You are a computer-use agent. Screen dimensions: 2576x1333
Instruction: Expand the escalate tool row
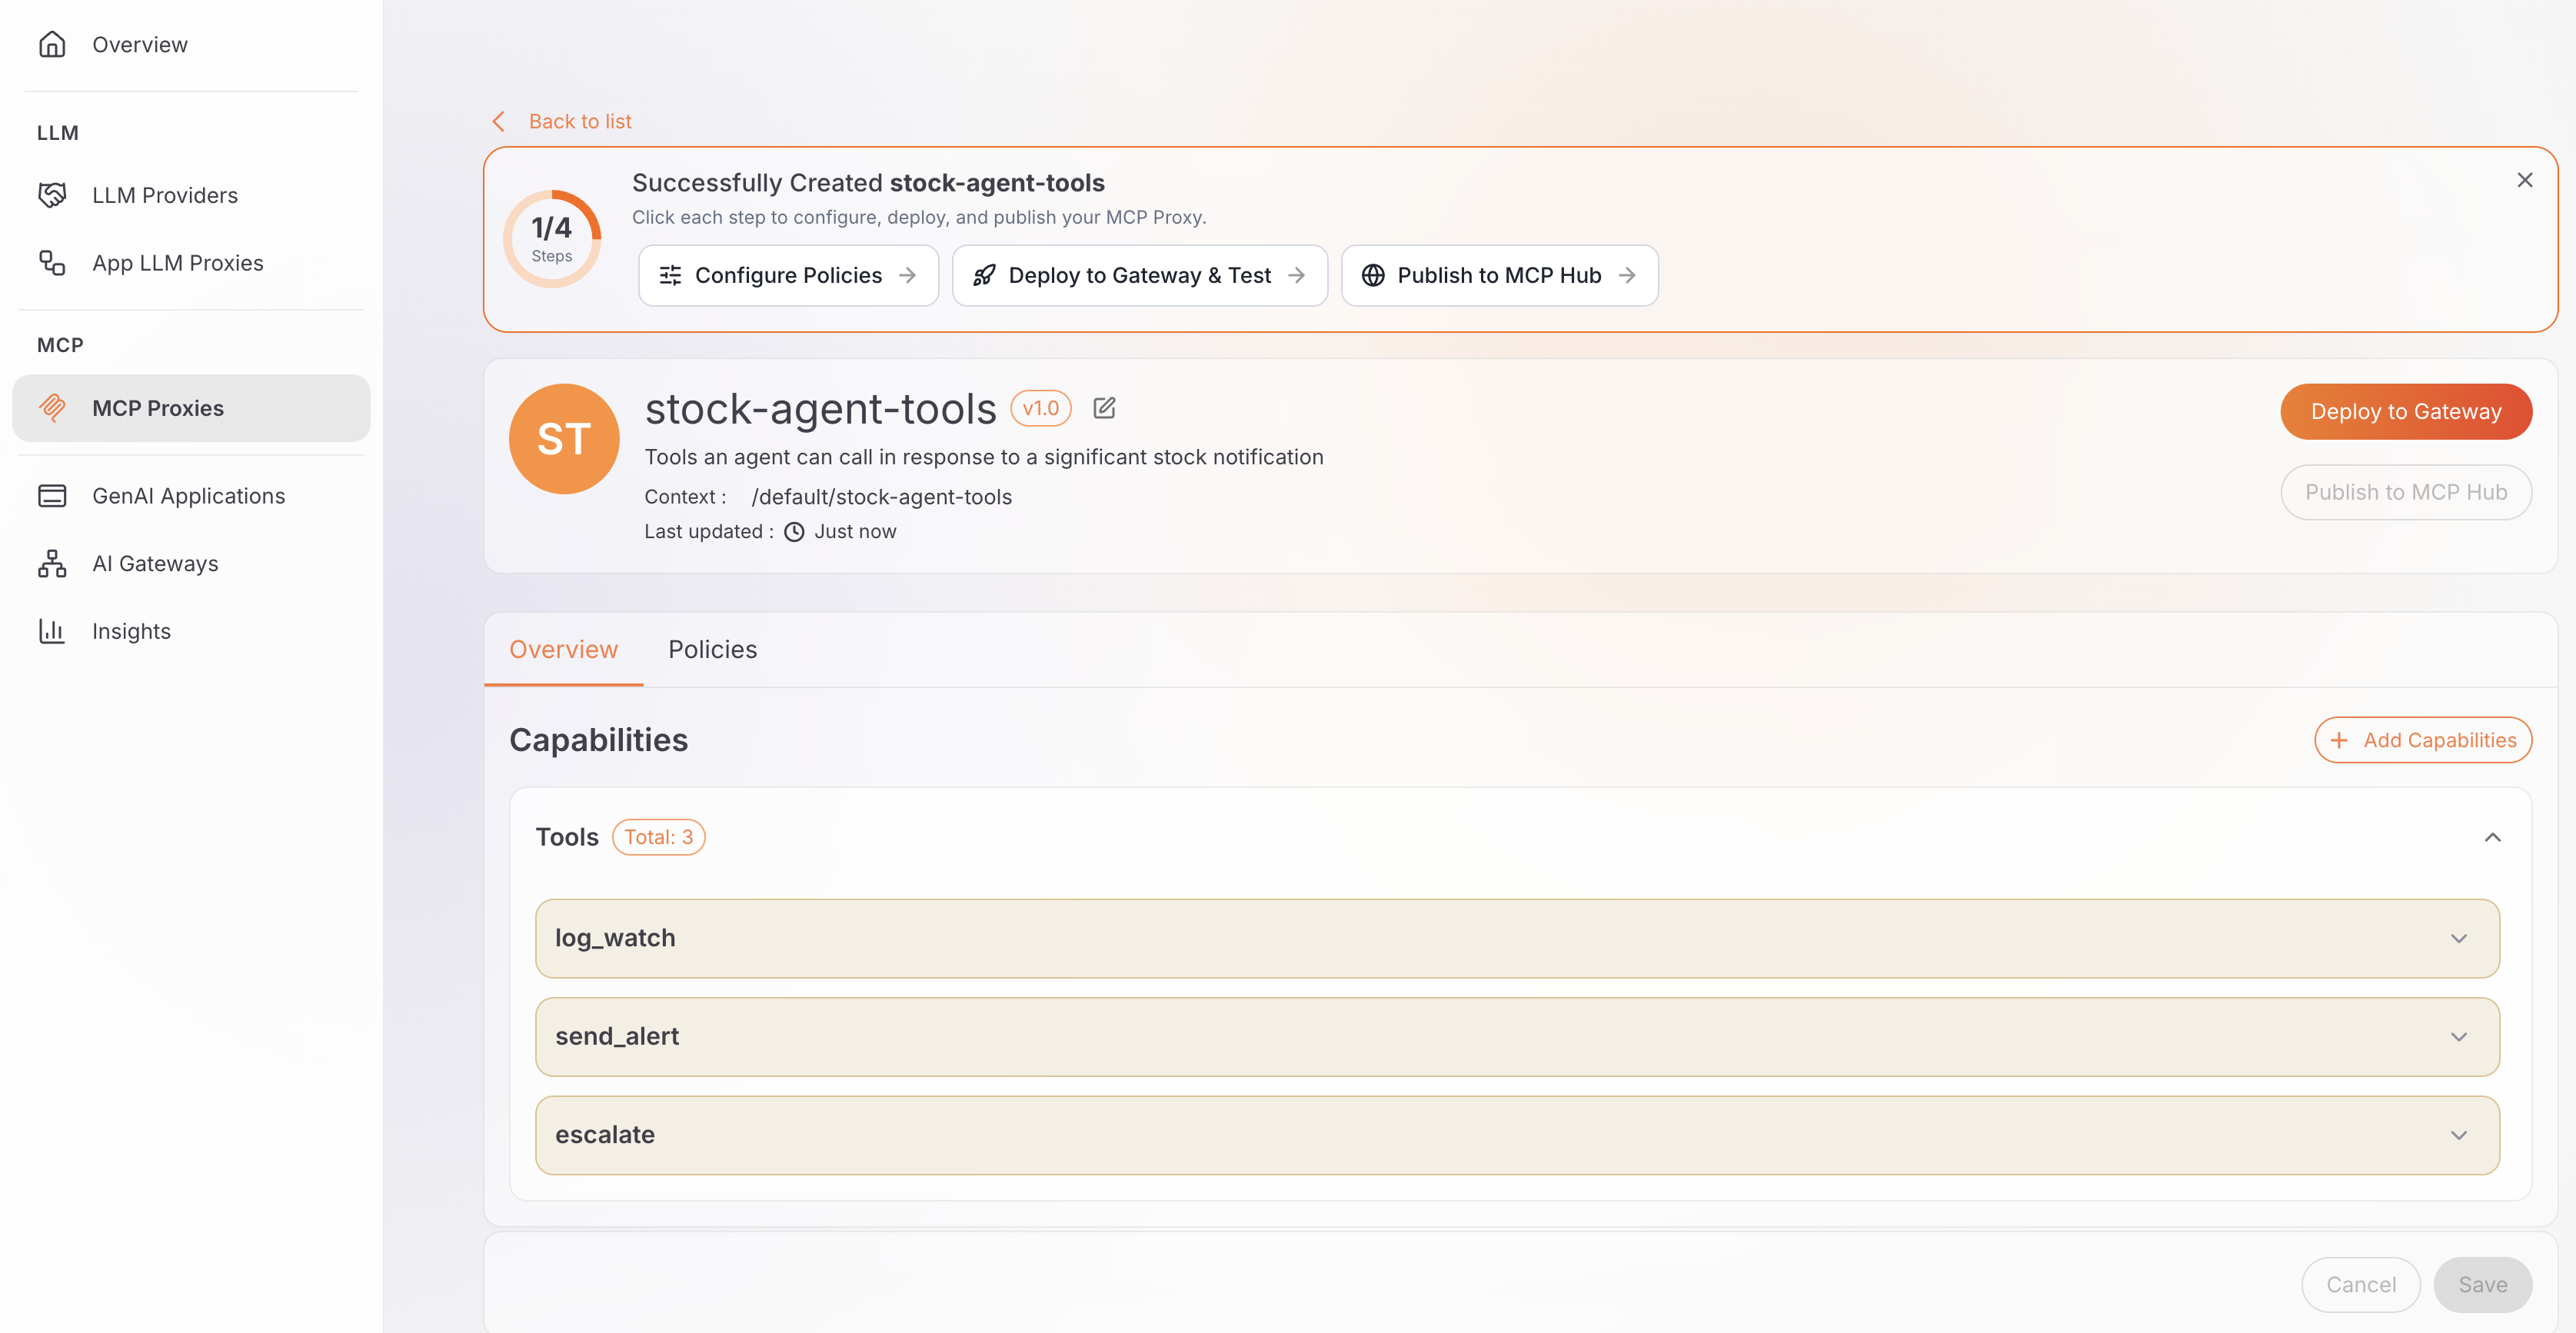coord(1517,1134)
